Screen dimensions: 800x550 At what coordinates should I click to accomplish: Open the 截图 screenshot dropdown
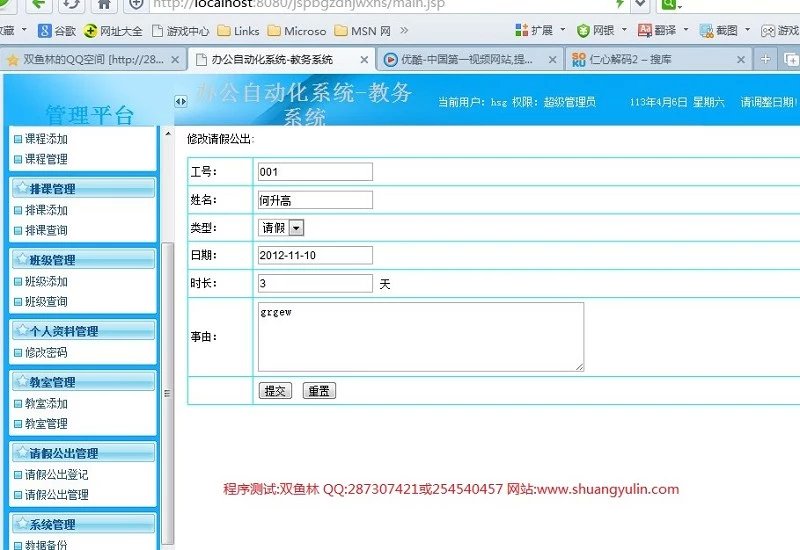(x=724, y=31)
